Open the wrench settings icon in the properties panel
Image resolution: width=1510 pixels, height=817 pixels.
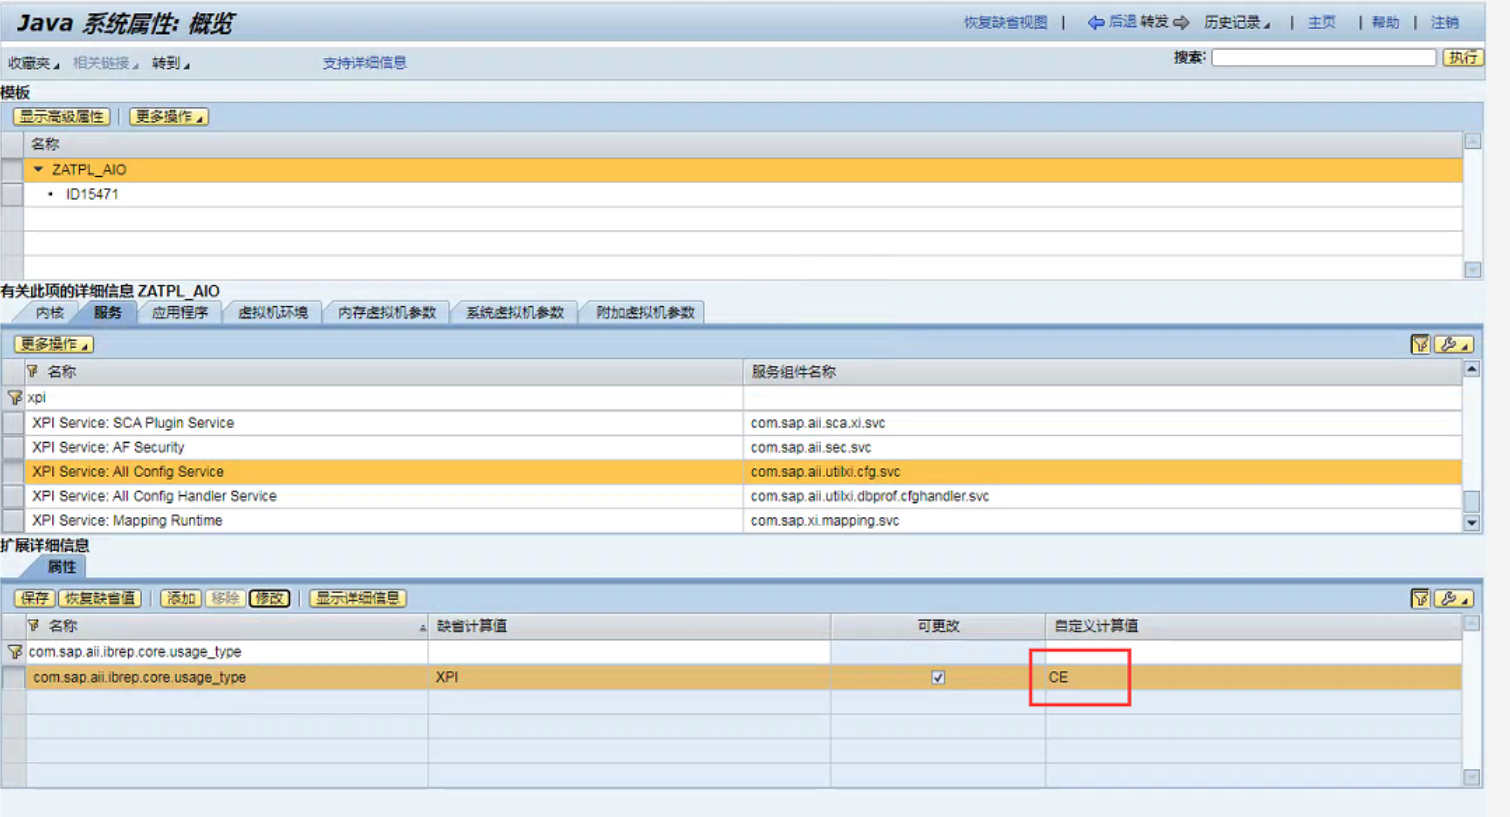1452,598
